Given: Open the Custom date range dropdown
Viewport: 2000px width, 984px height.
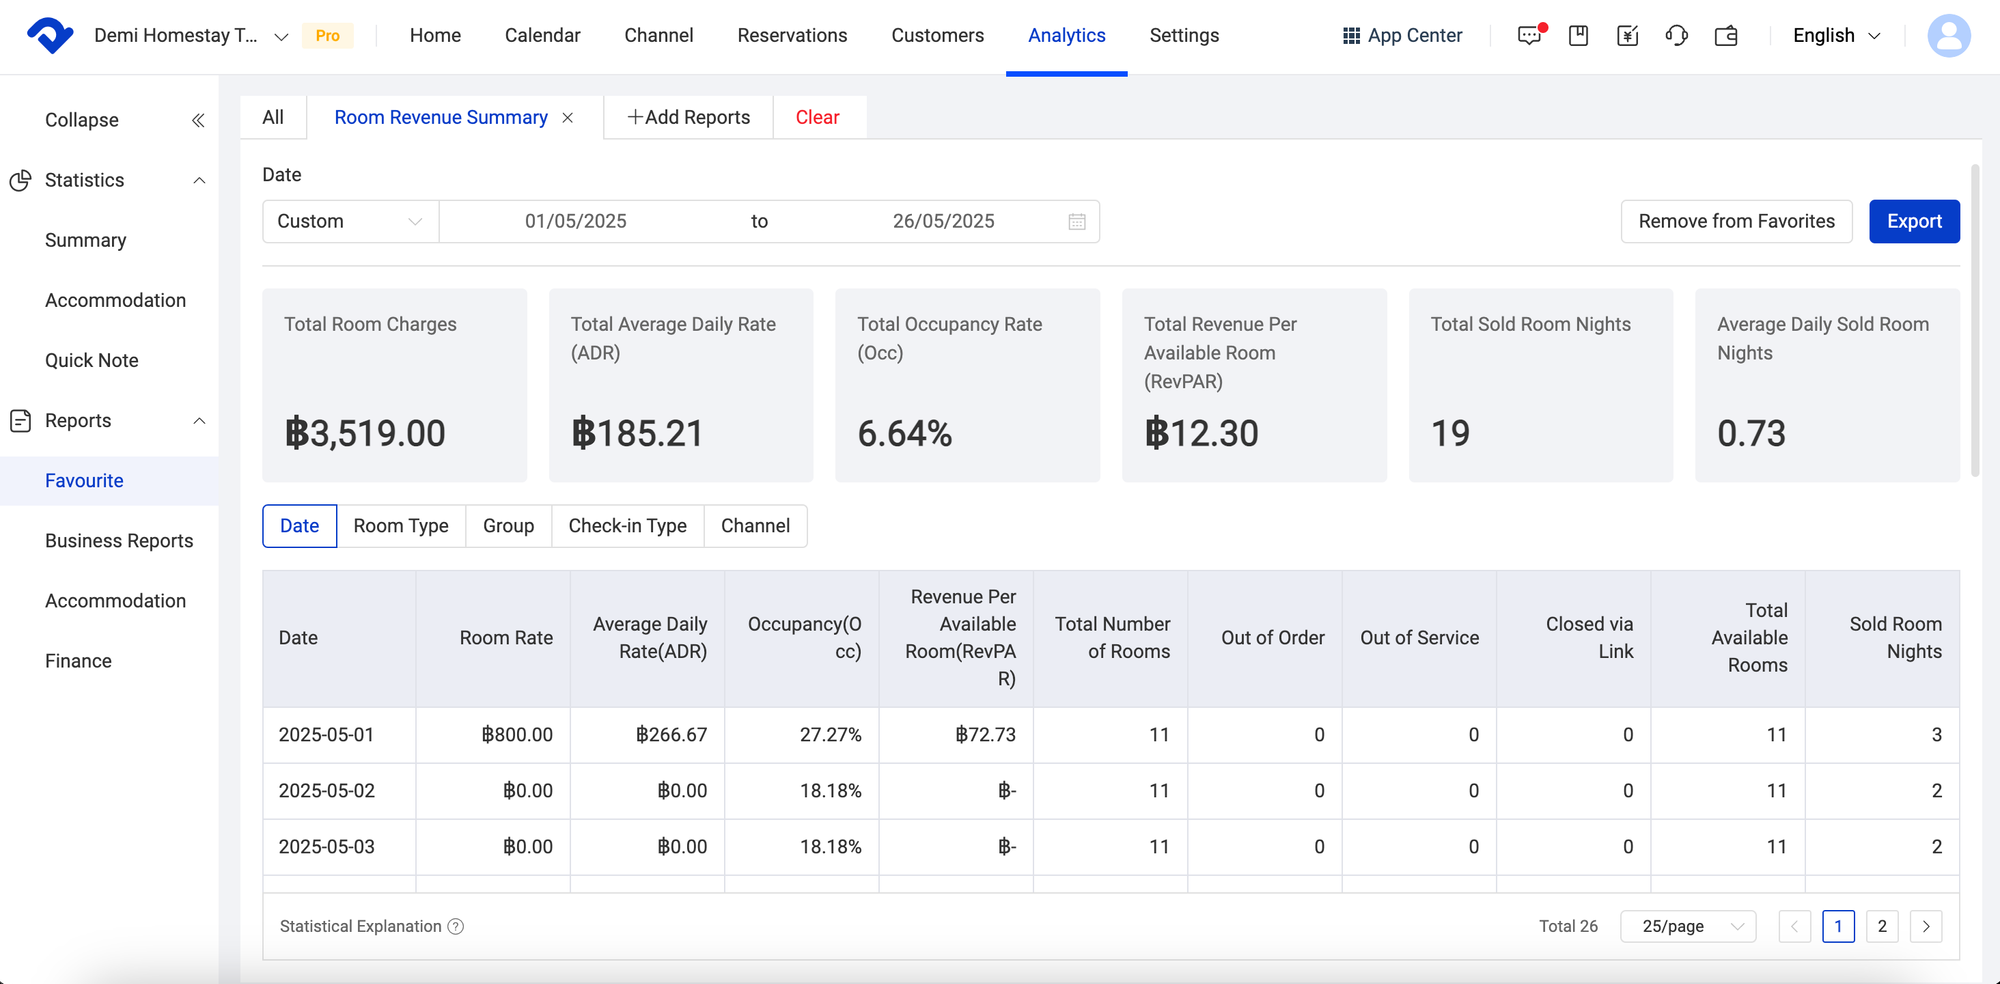Looking at the screenshot, I should coord(349,221).
